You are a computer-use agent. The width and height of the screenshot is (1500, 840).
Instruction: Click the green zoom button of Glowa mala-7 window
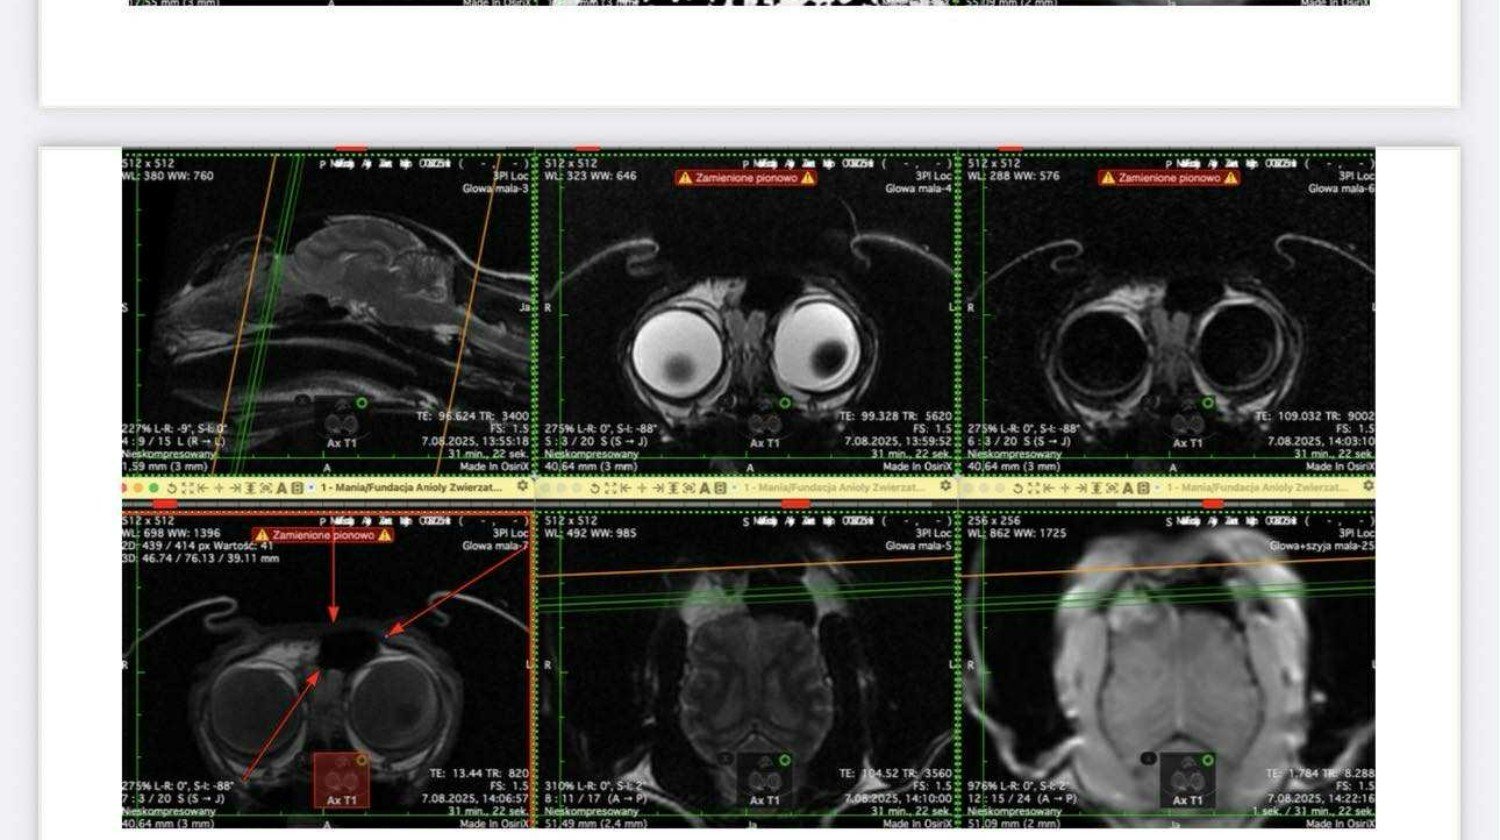(154, 488)
